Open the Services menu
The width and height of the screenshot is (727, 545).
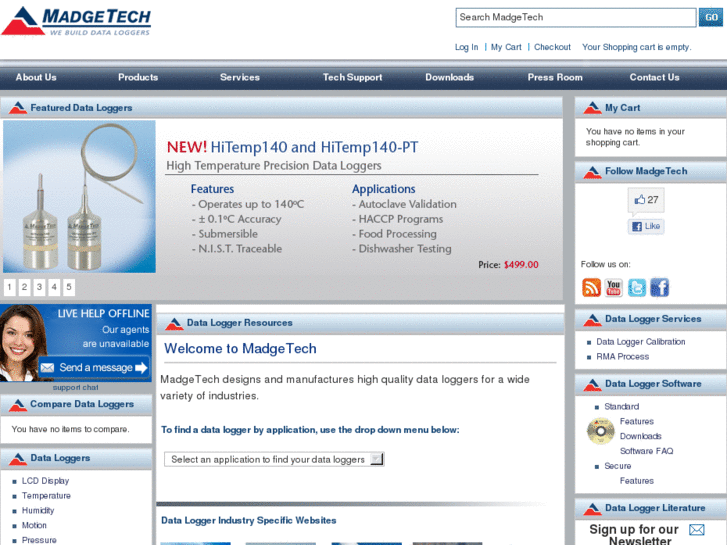[x=240, y=77]
